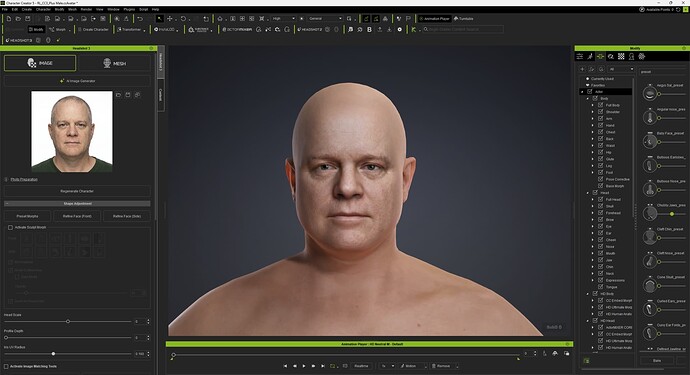Click the AI Image Generator button
690x375 pixels.
(x=77, y=81)
